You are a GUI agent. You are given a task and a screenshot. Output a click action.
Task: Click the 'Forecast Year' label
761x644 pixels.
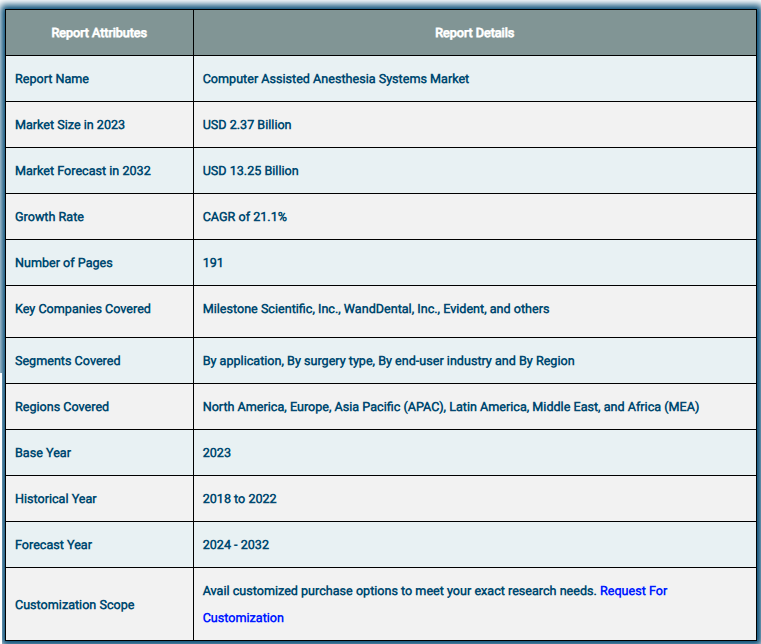(x=53, y=545)
